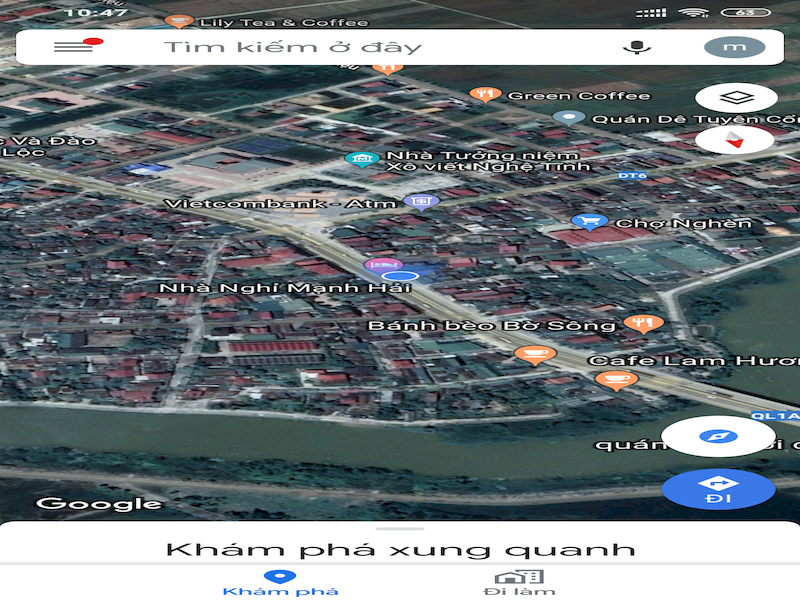The width and height of the screenshot is (800, 600).
Task: Switch to the Khám phá tab
Action: pos(280,582)
